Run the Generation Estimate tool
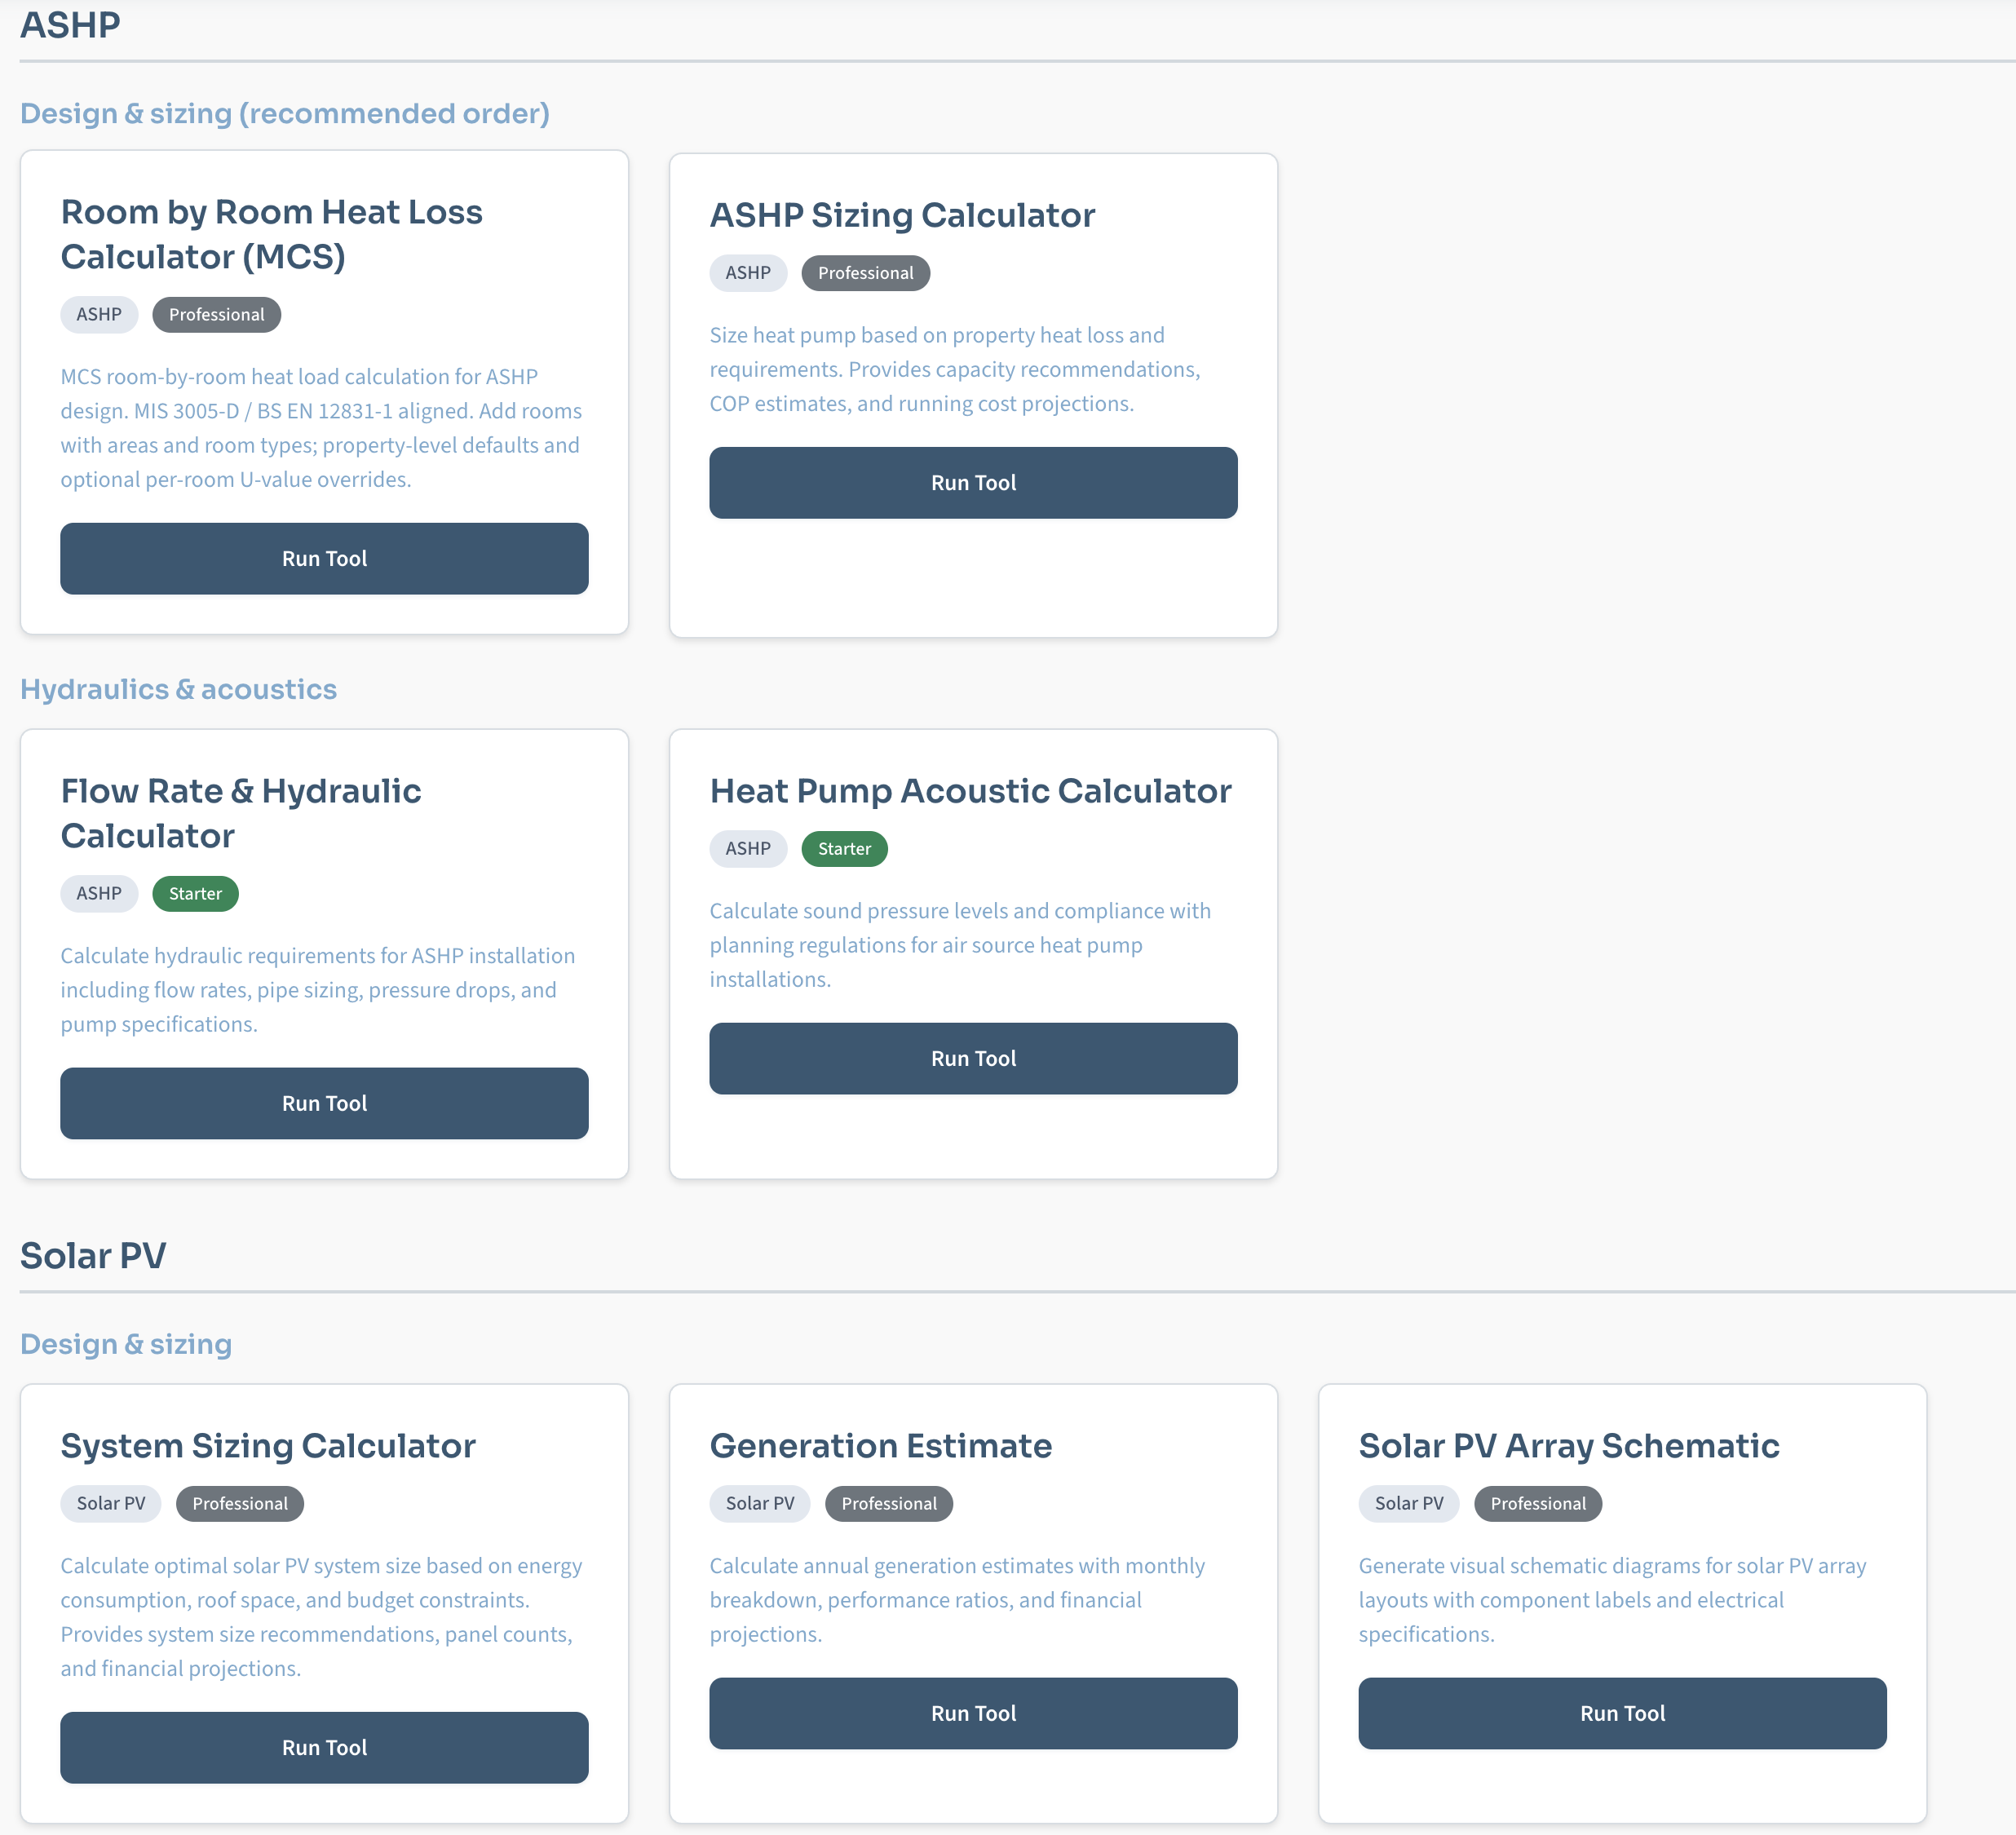2016x1835 pixels. tap(973, 1712)
